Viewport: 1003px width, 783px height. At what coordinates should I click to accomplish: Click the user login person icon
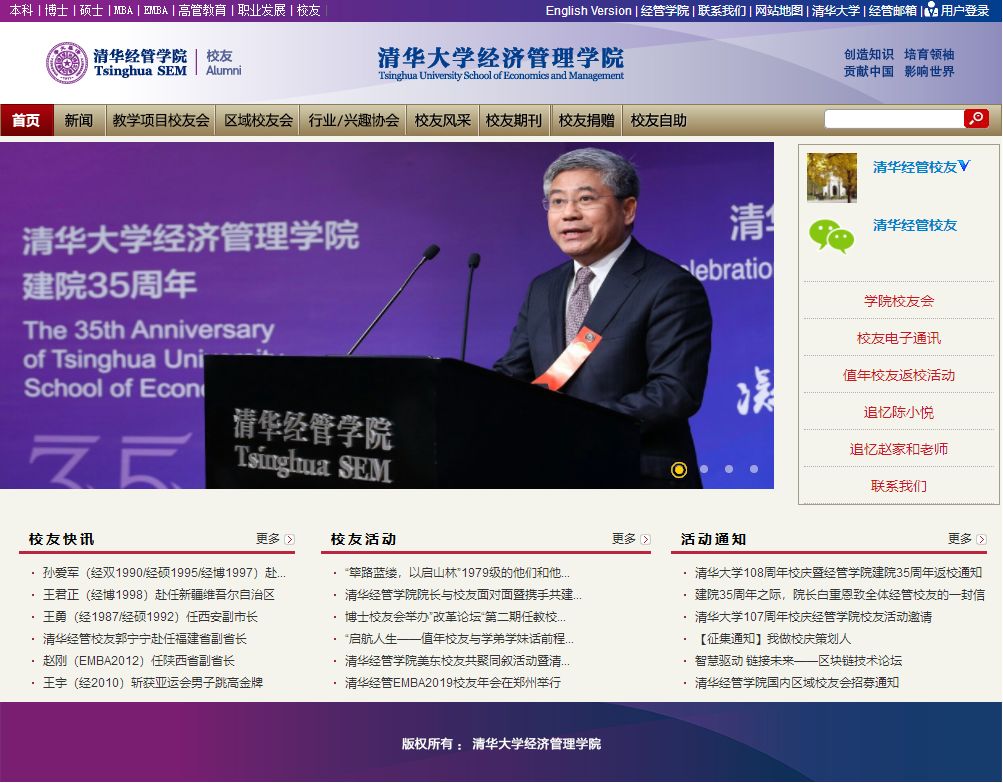[x=931, y=10]
